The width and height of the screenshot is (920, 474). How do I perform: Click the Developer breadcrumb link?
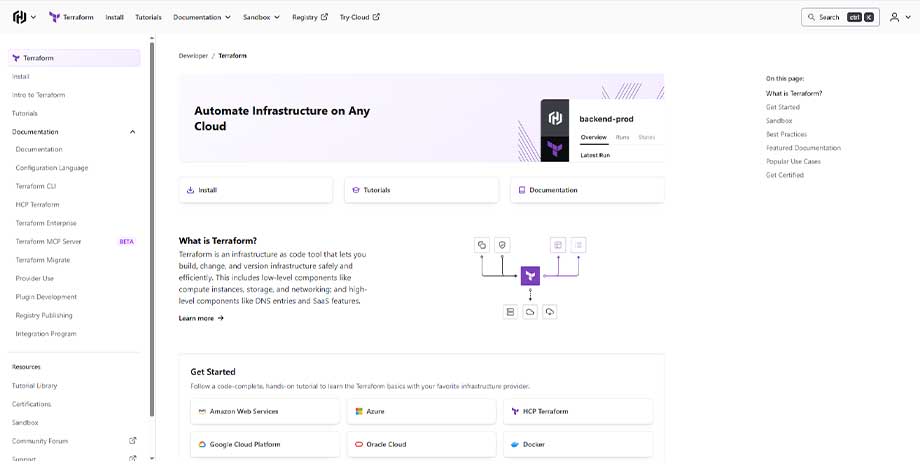(193, 56)
